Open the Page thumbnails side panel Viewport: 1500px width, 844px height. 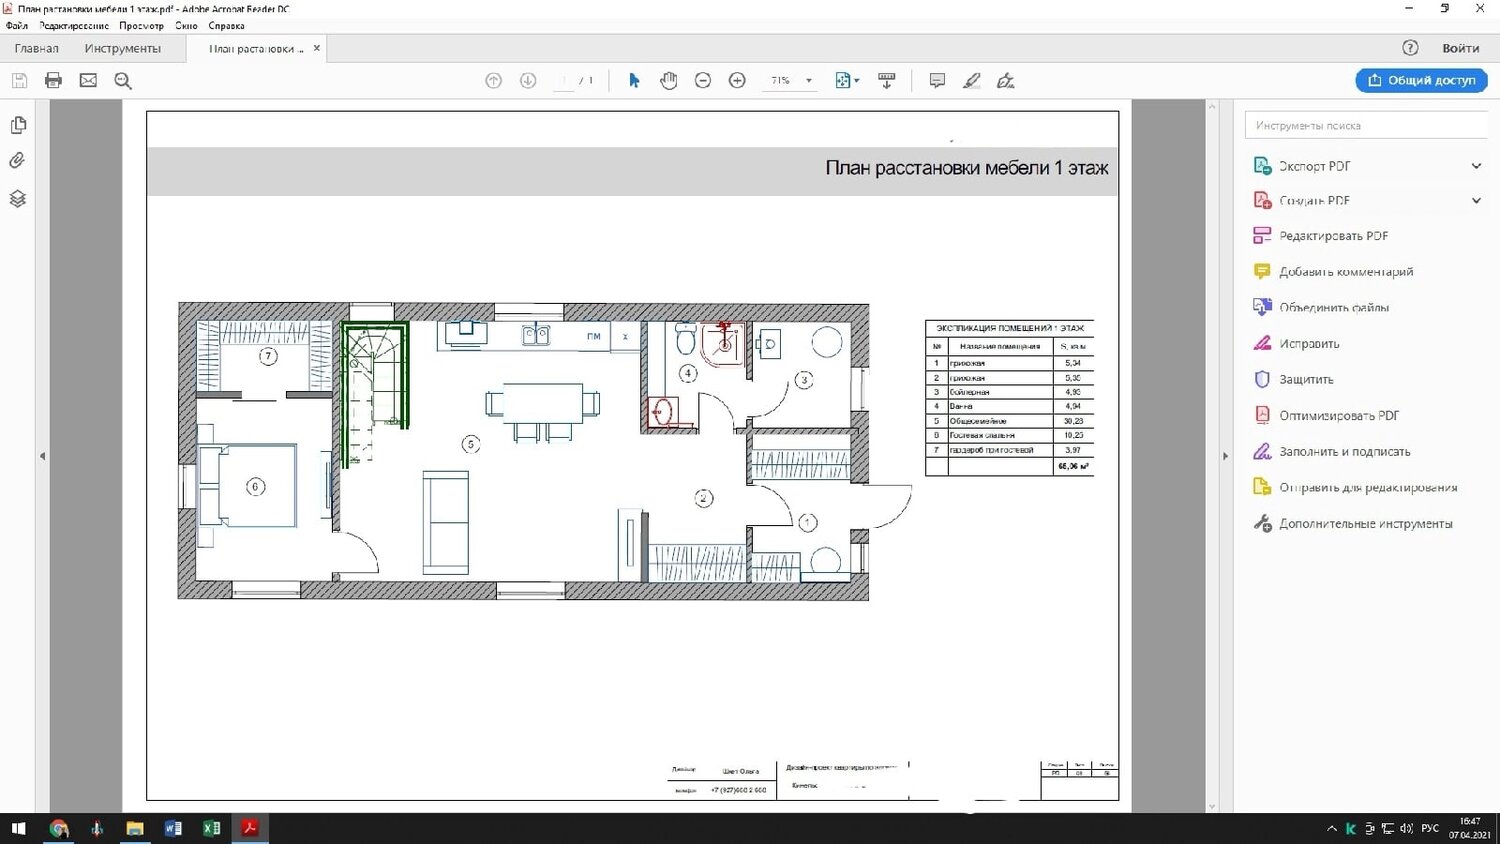pyautogui.click(x=17, y=125)
